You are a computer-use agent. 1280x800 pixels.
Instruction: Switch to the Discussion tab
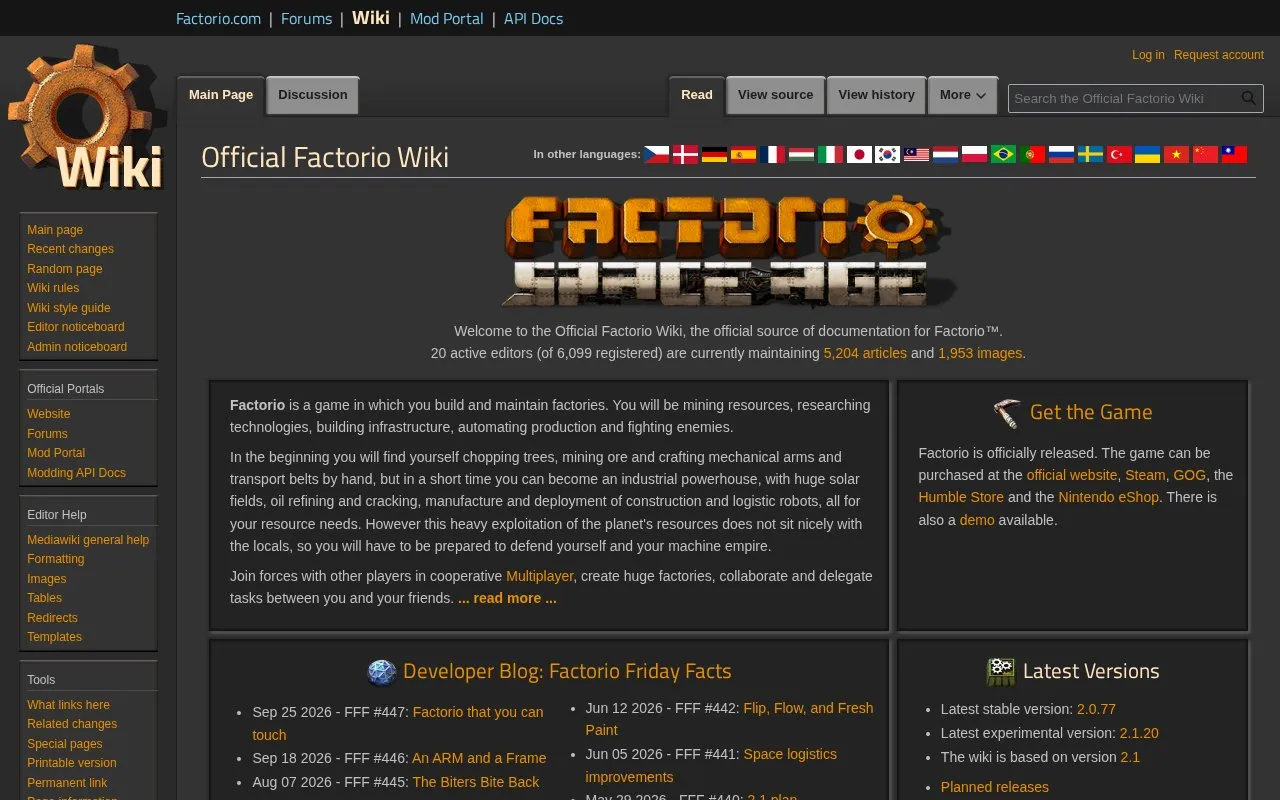[x=313, y=95]
